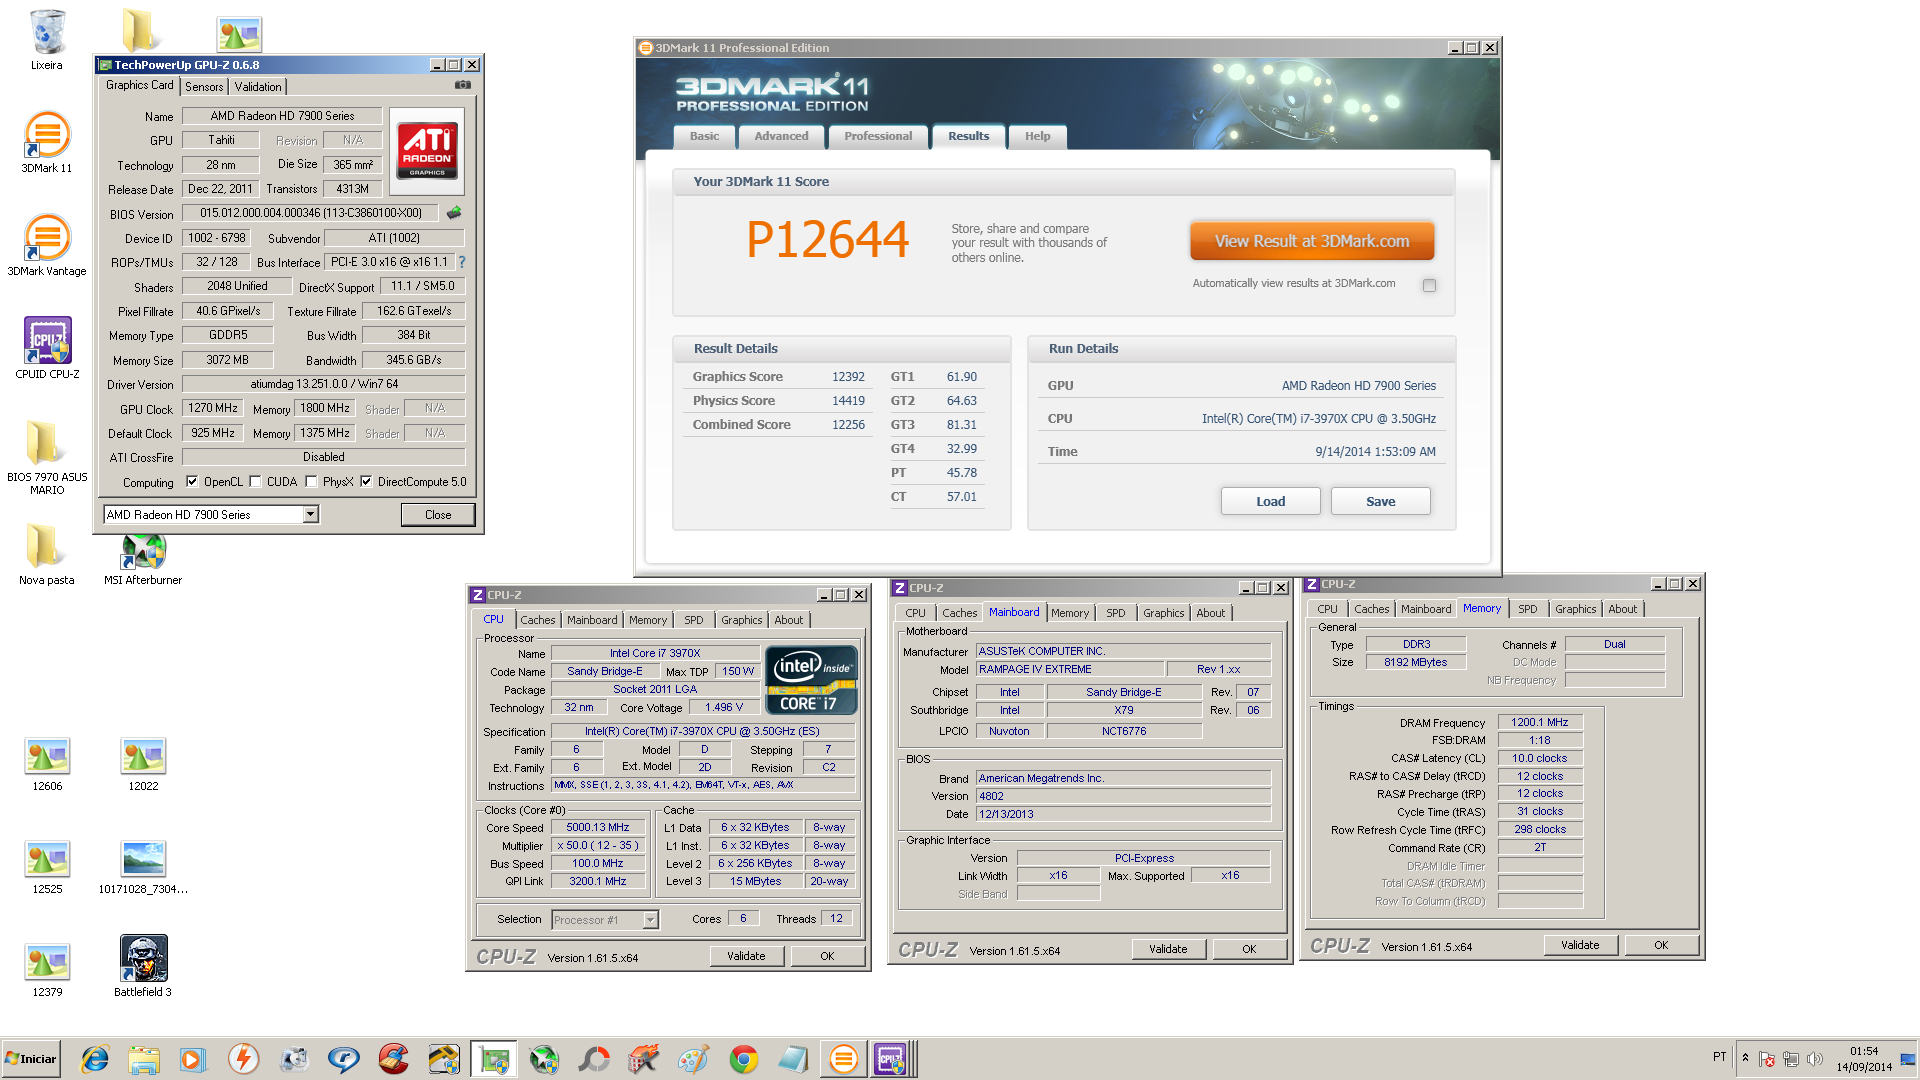This screenshot has height=1080, width=1920.
Task: Click the PT language indicator
Action: 1719,1056
